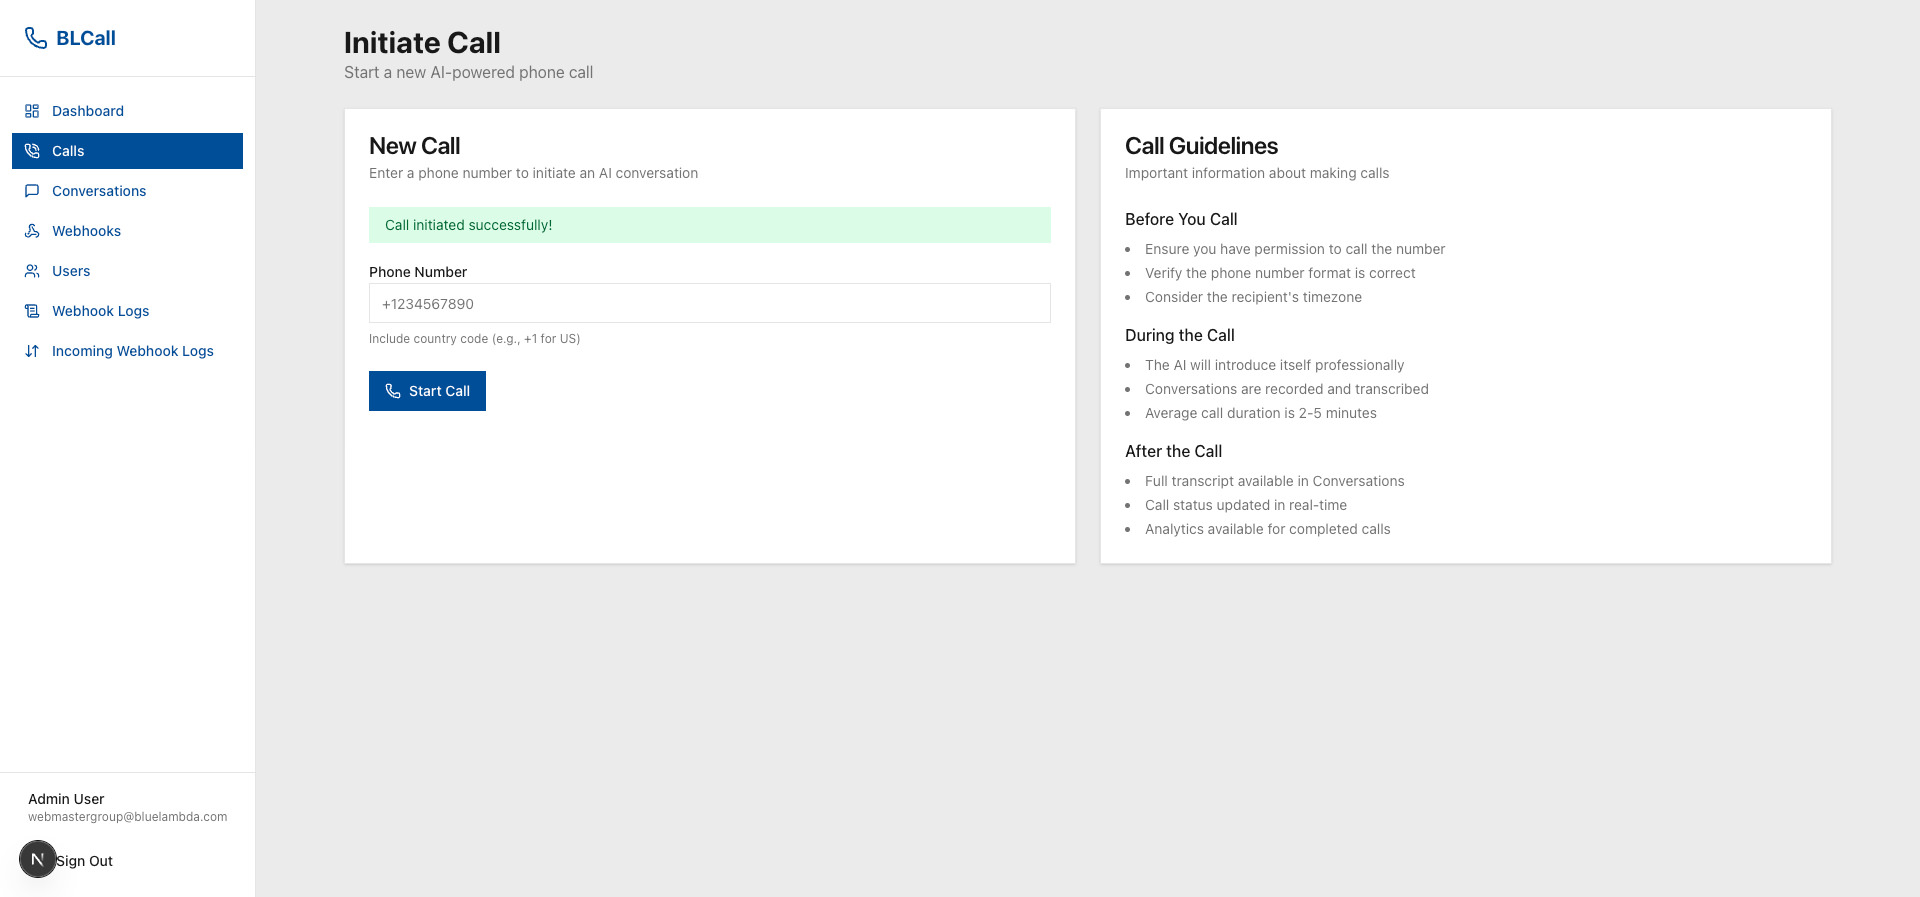Viewport: 1920px width, 897px height.
Task: Click the Dashboard grid icon
Action: [x=32, y=111]
